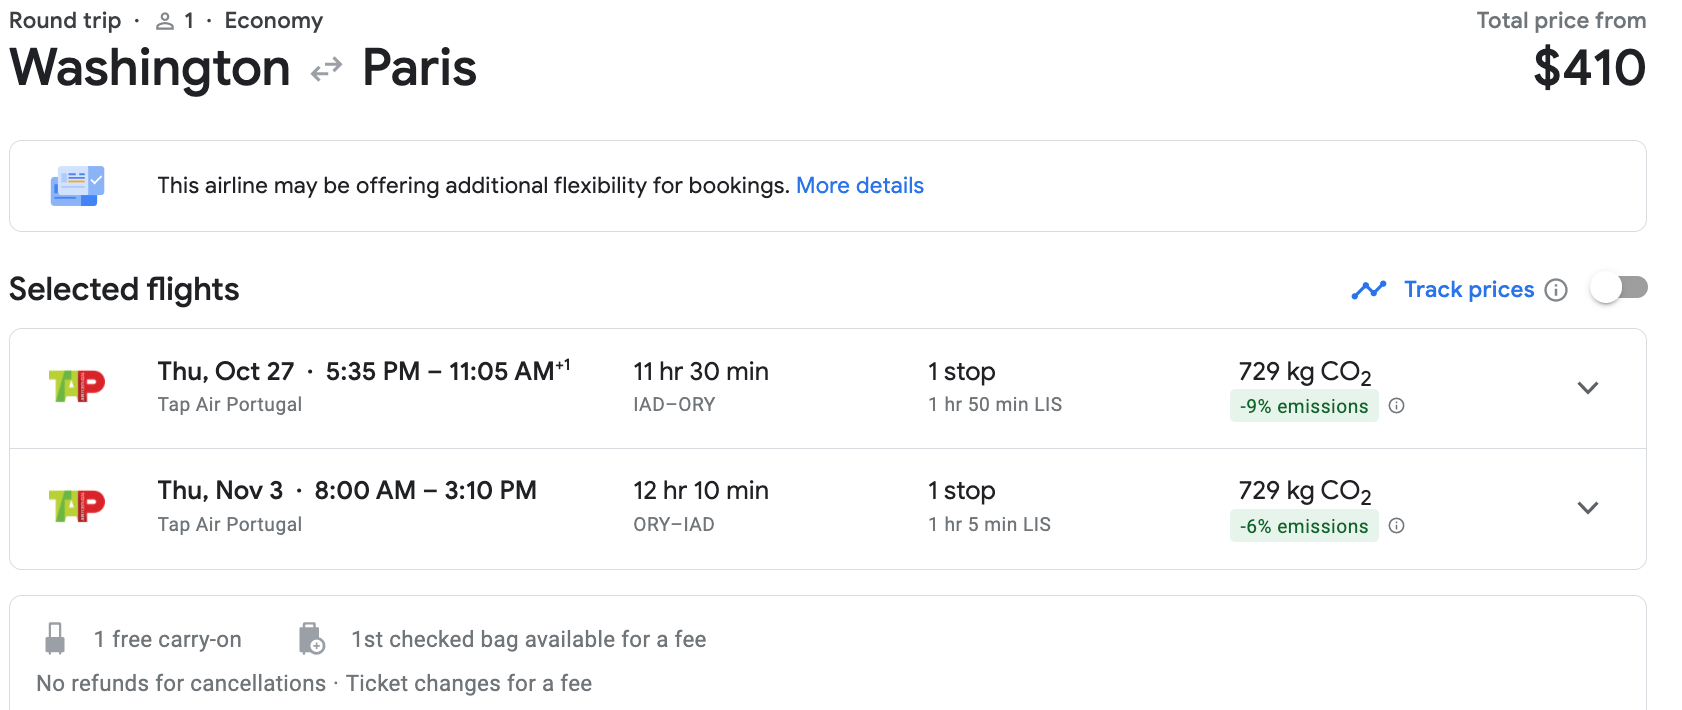Select the 5:35 PM – 11:05 AM flight row
This screenshot has width=1682, height=710.
[x=828, y=388]
